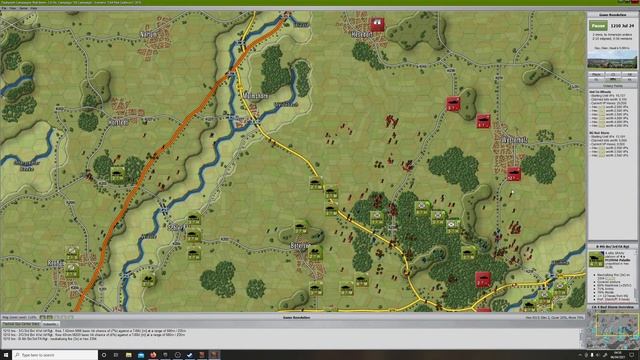The image size is (640, 360).
Task: Click the third message log line about neutralizing fire
Action: [50, 339]
